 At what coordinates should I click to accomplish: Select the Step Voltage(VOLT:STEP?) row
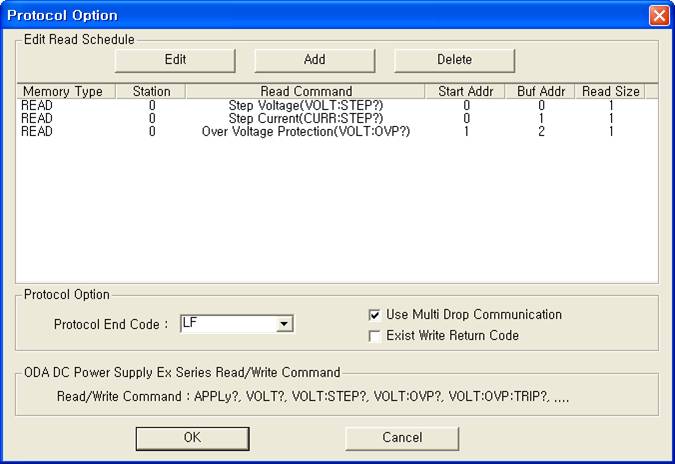[304, 104]
